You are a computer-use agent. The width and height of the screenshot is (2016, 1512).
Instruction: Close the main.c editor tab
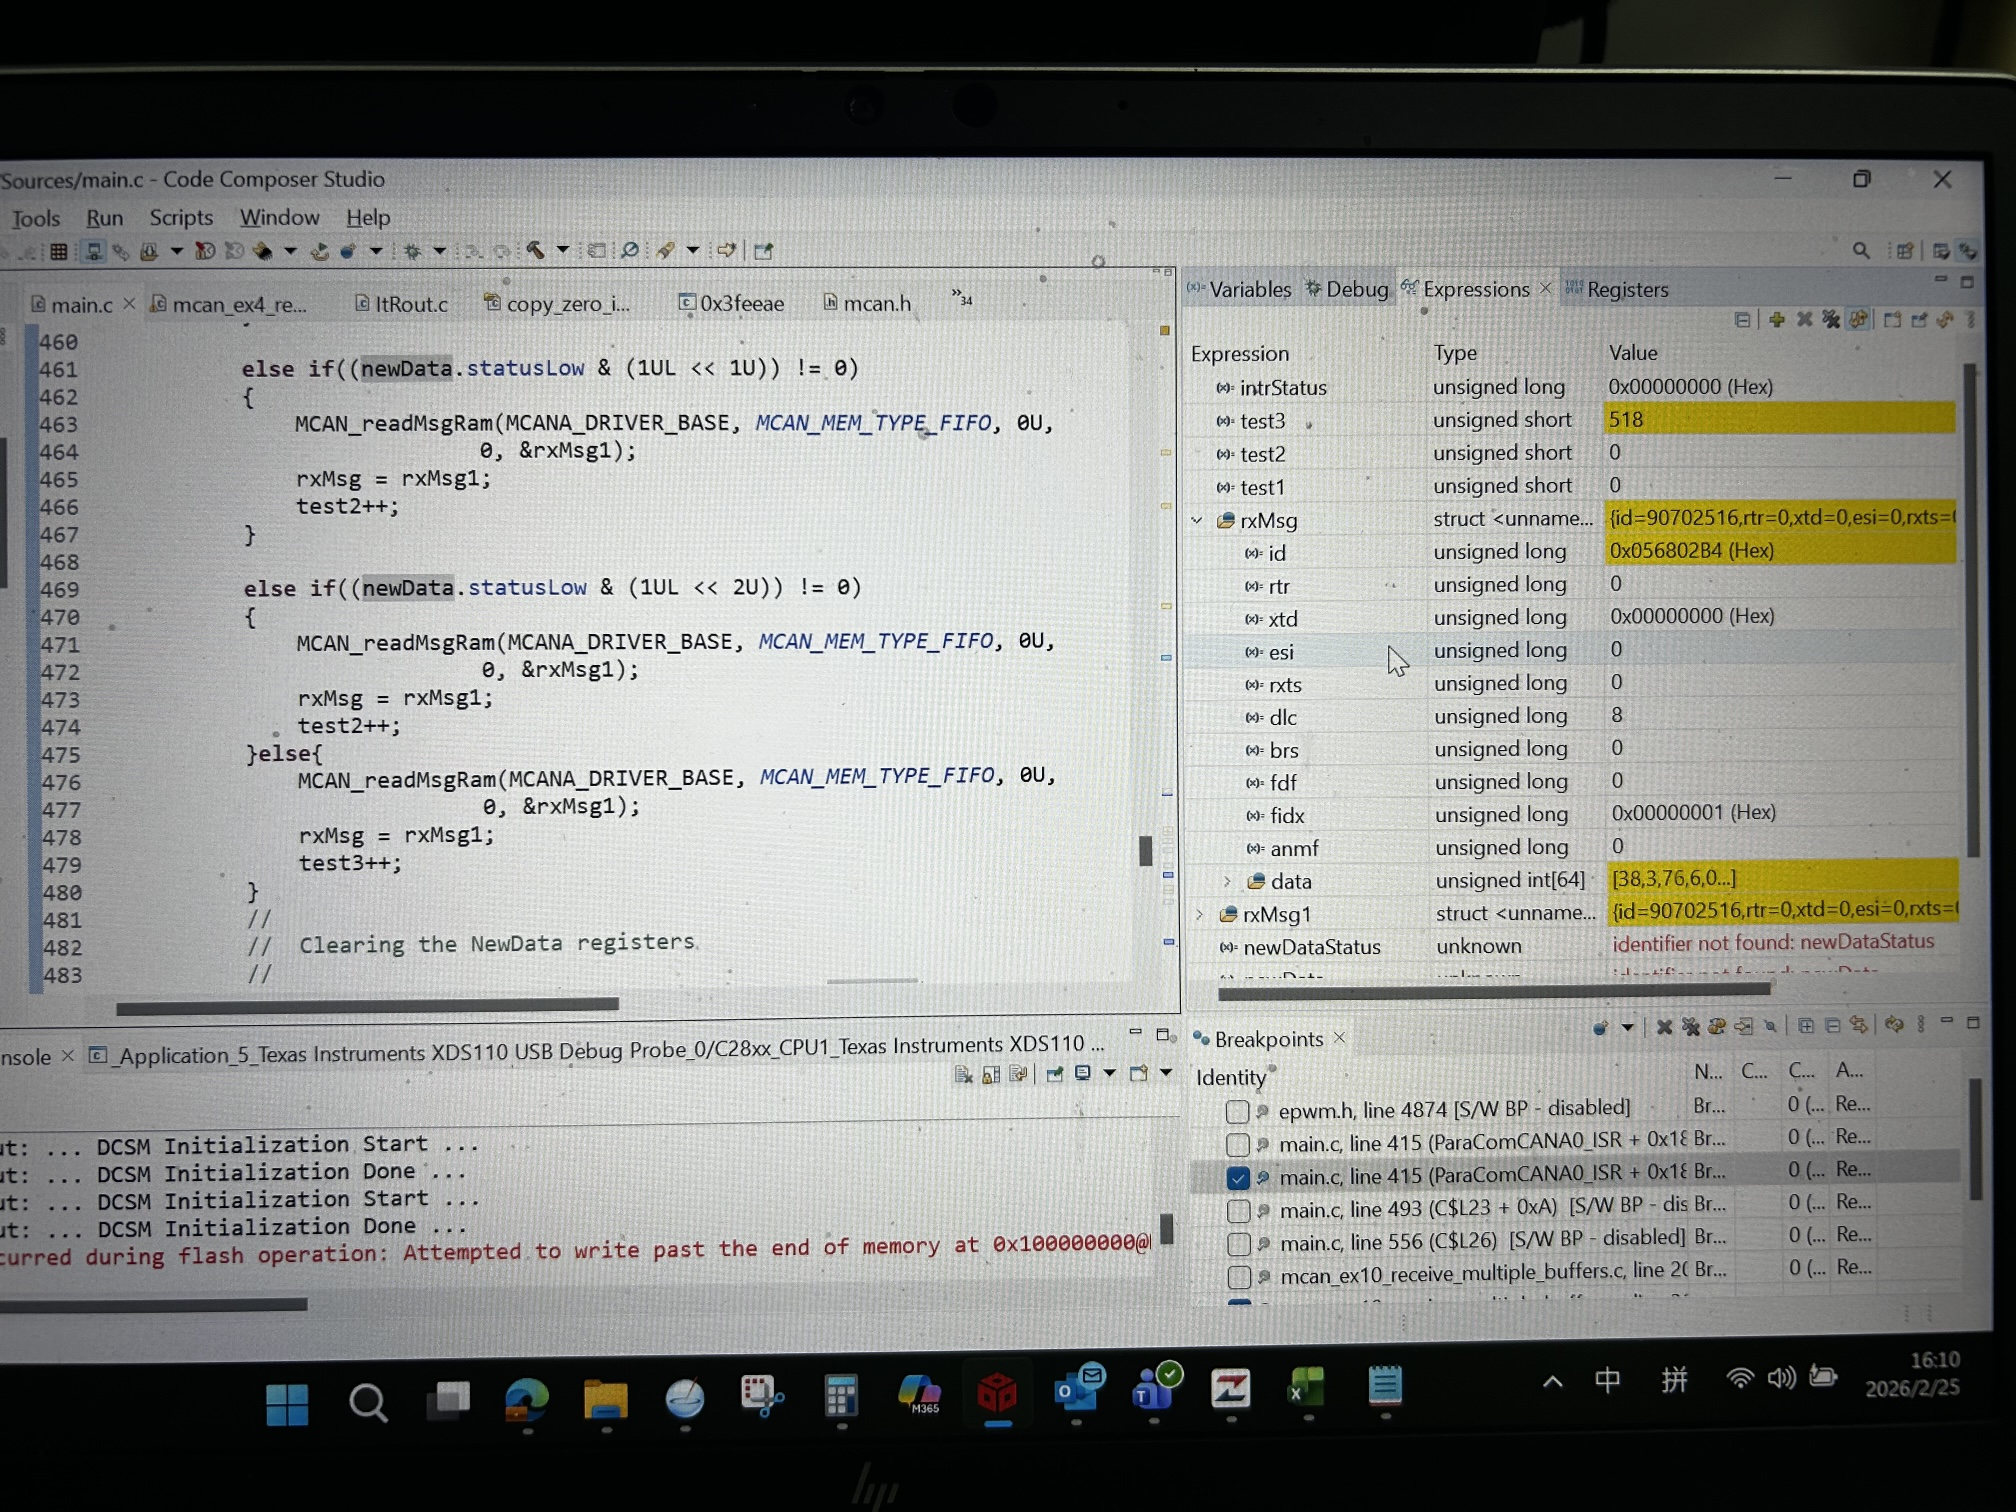coord(129,304)
